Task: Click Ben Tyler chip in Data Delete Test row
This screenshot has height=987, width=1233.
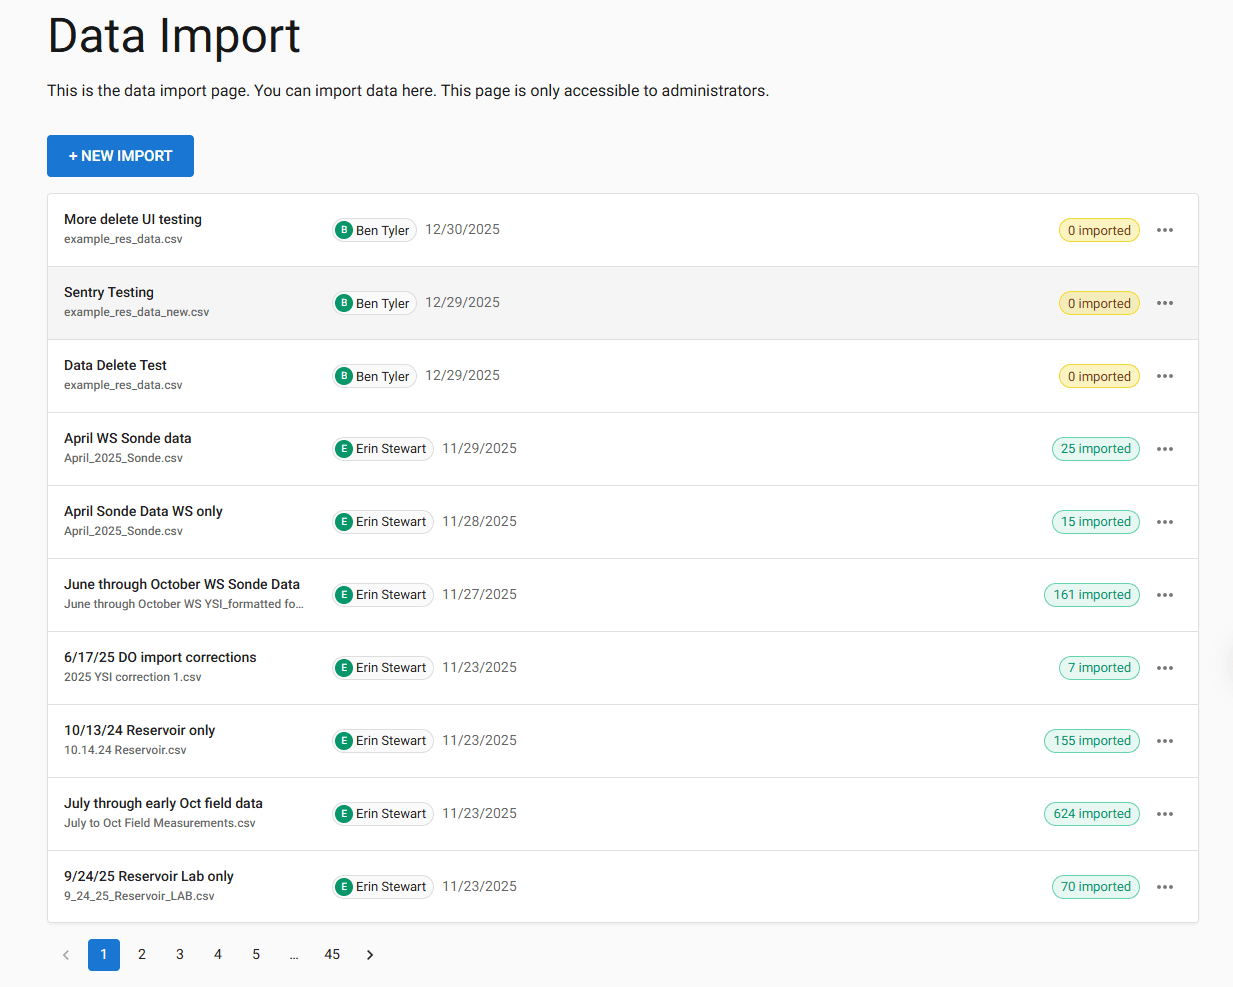Action: [375, 376]
